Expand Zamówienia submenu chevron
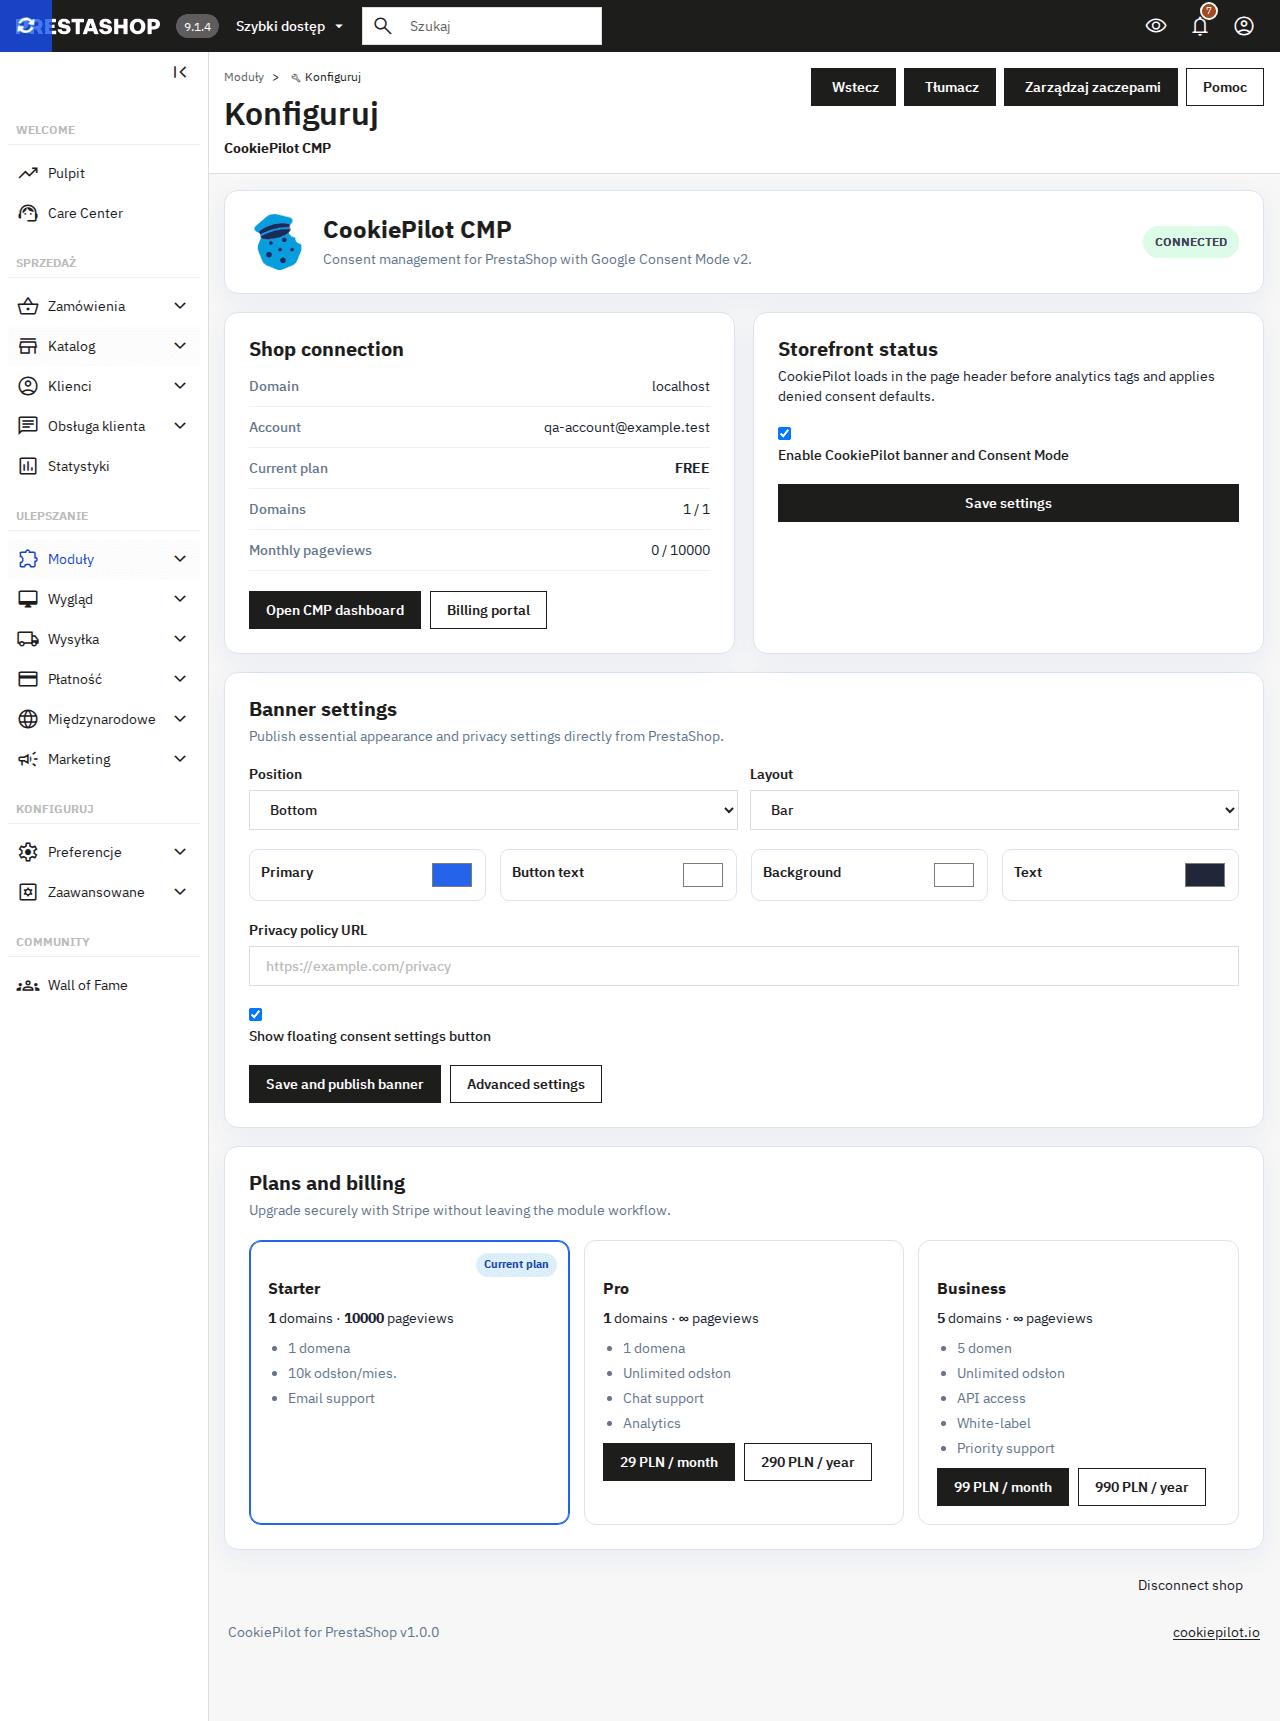The width and height of the screenshot is (1280, 1721). (180, 306)
